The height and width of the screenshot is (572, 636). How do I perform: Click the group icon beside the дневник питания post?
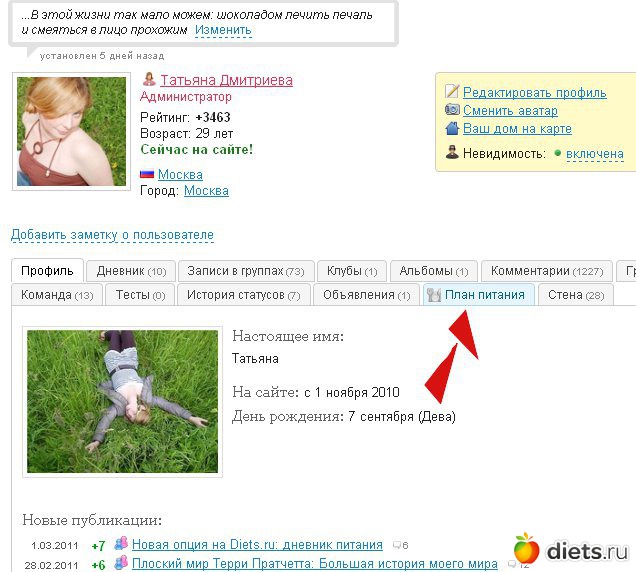(121, 543)
